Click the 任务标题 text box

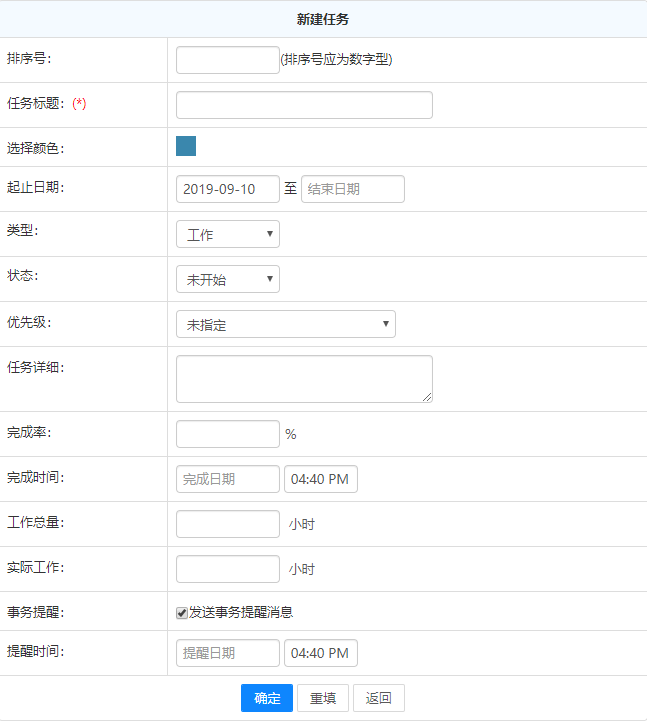pyautogui.click(x=304, y=105)
